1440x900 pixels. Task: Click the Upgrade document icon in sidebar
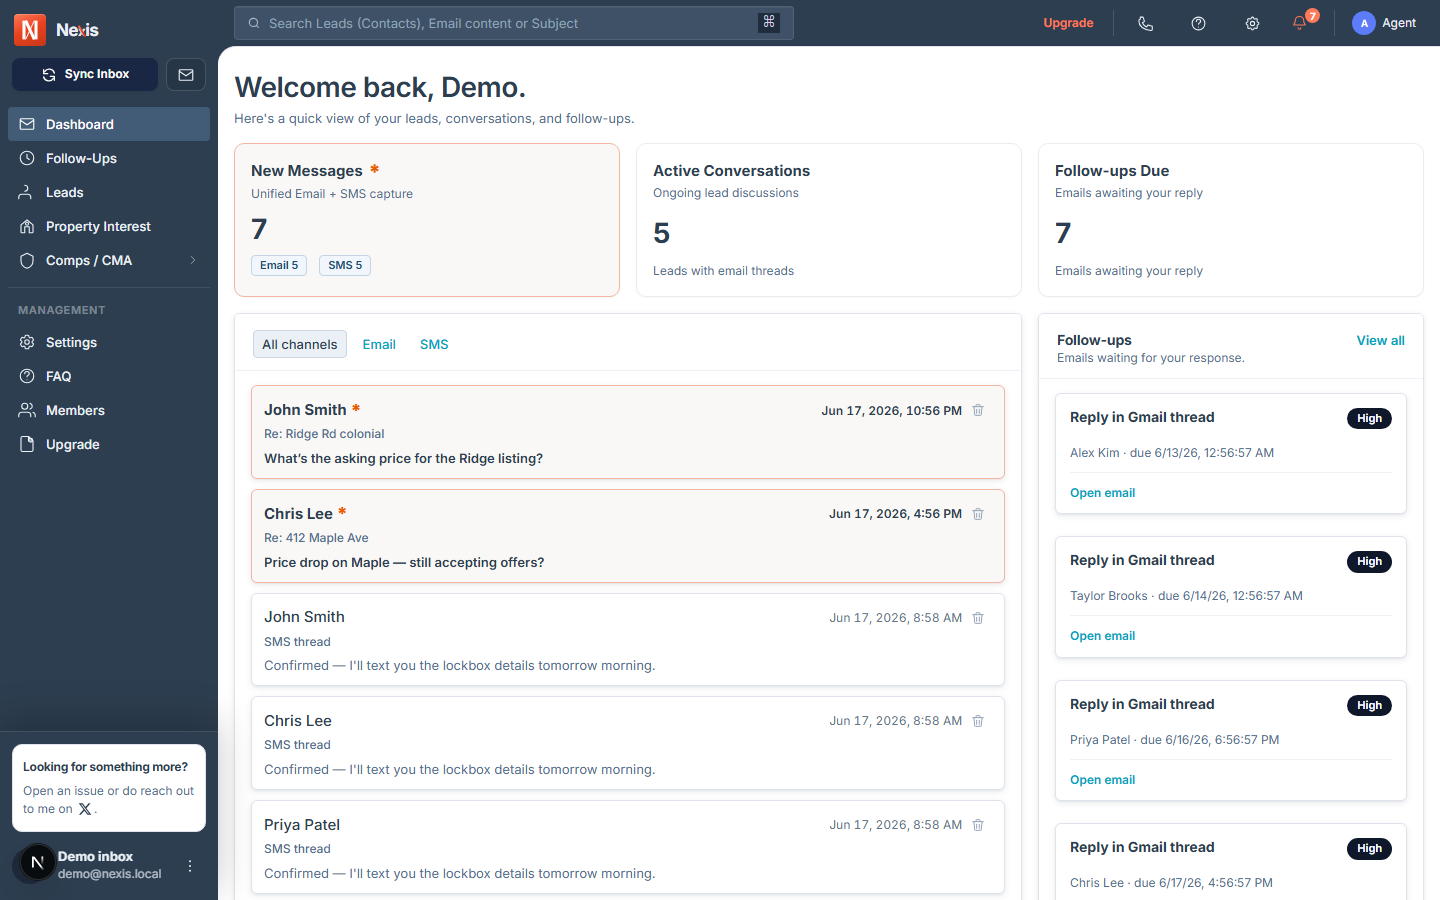click(27, 444)
